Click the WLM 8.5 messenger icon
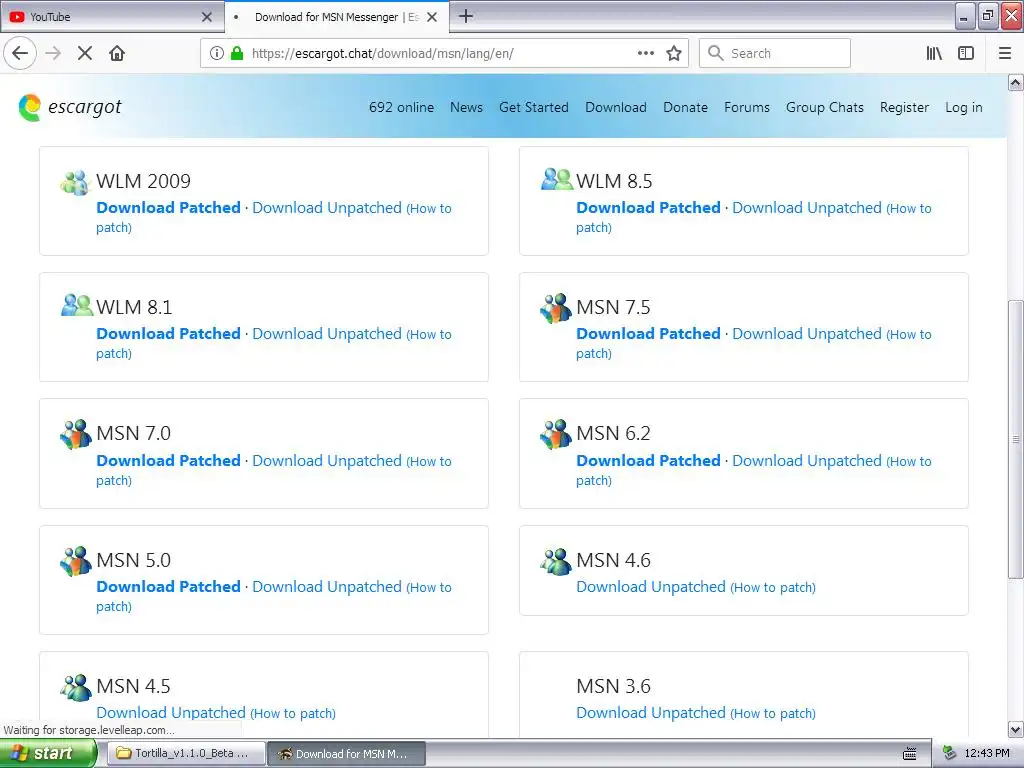The width and height of the screenshot is (1024, 768). coord(557,179)
